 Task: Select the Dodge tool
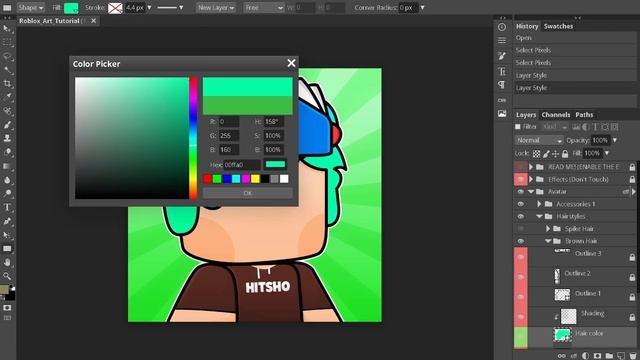pyautogui.click(x=7, y=194)
